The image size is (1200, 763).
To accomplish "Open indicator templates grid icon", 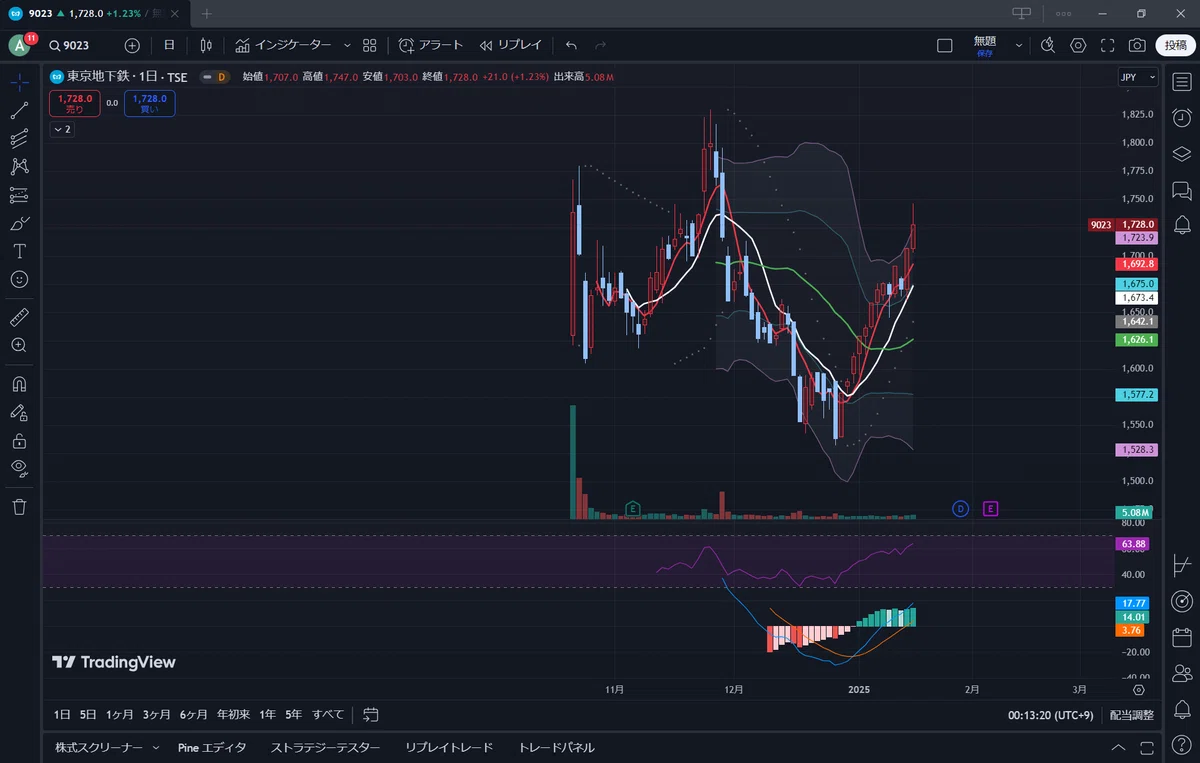I will click(x=370, y=45).
